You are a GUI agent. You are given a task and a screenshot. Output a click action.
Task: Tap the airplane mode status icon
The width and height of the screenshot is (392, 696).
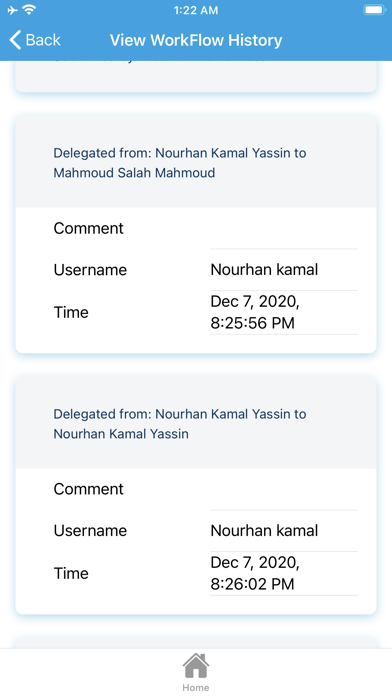click(x=13, y=10)
